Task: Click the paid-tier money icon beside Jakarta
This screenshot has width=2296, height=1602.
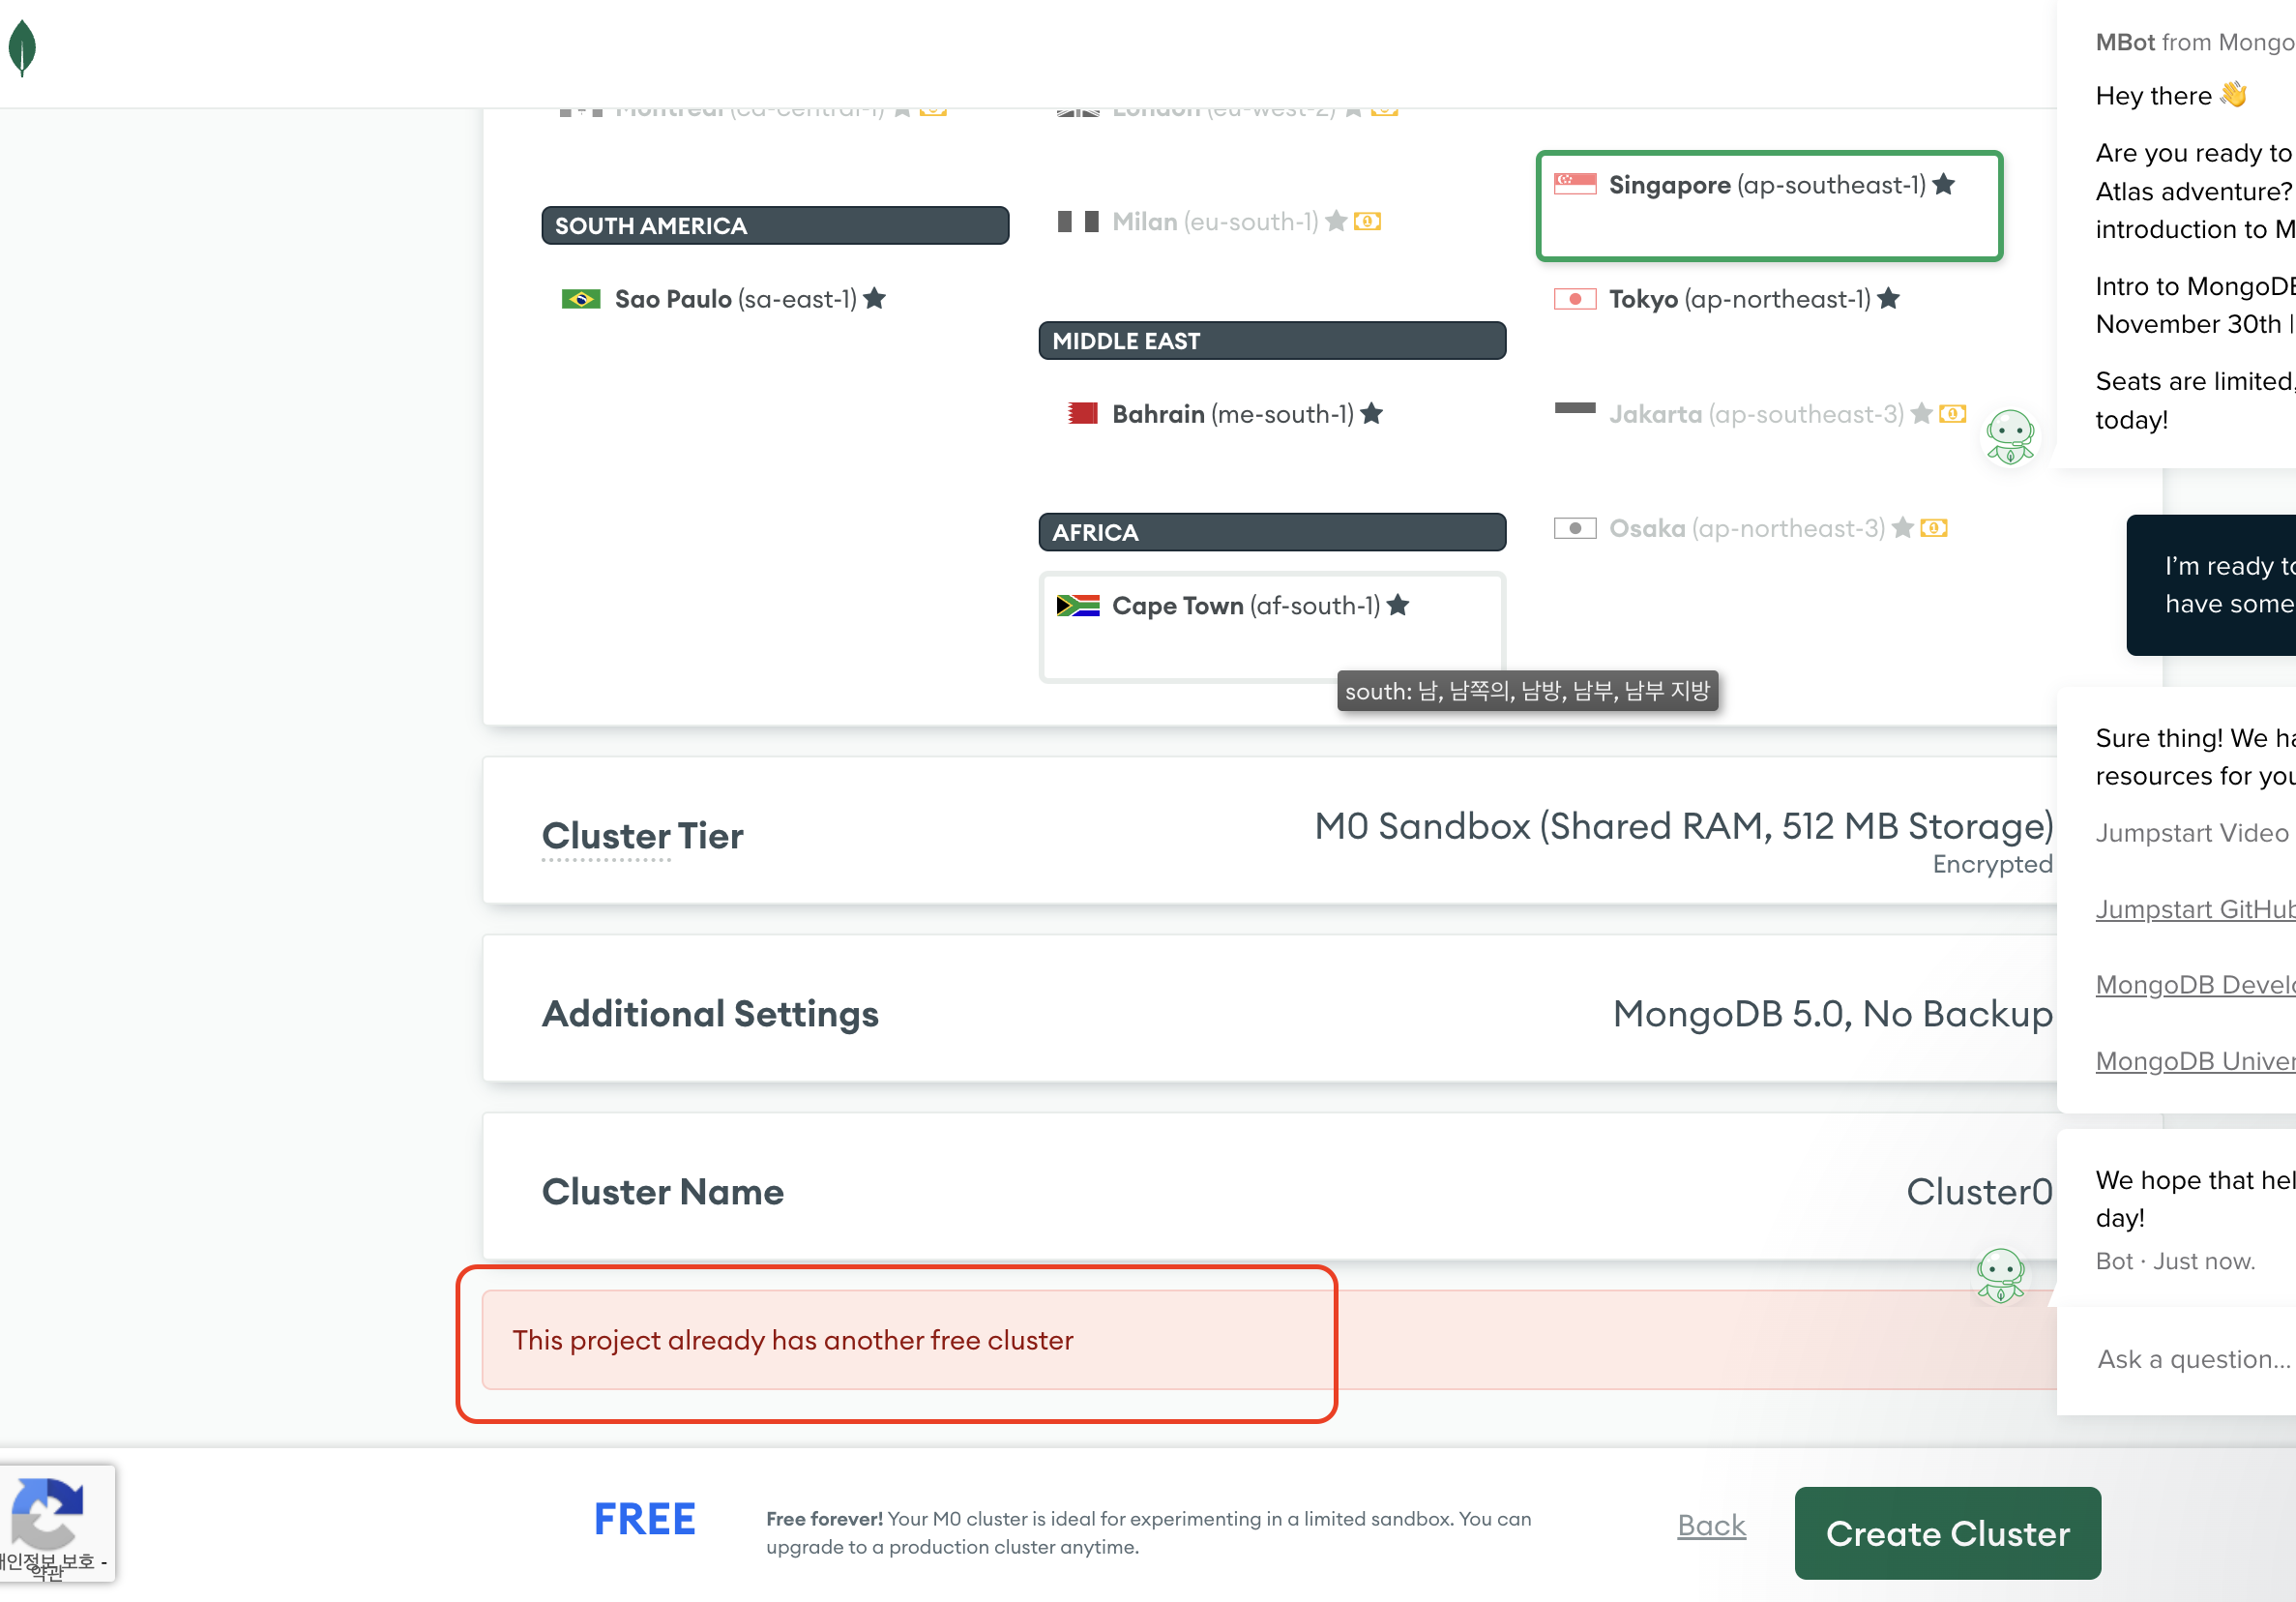Action: (x=1953, y=413)
